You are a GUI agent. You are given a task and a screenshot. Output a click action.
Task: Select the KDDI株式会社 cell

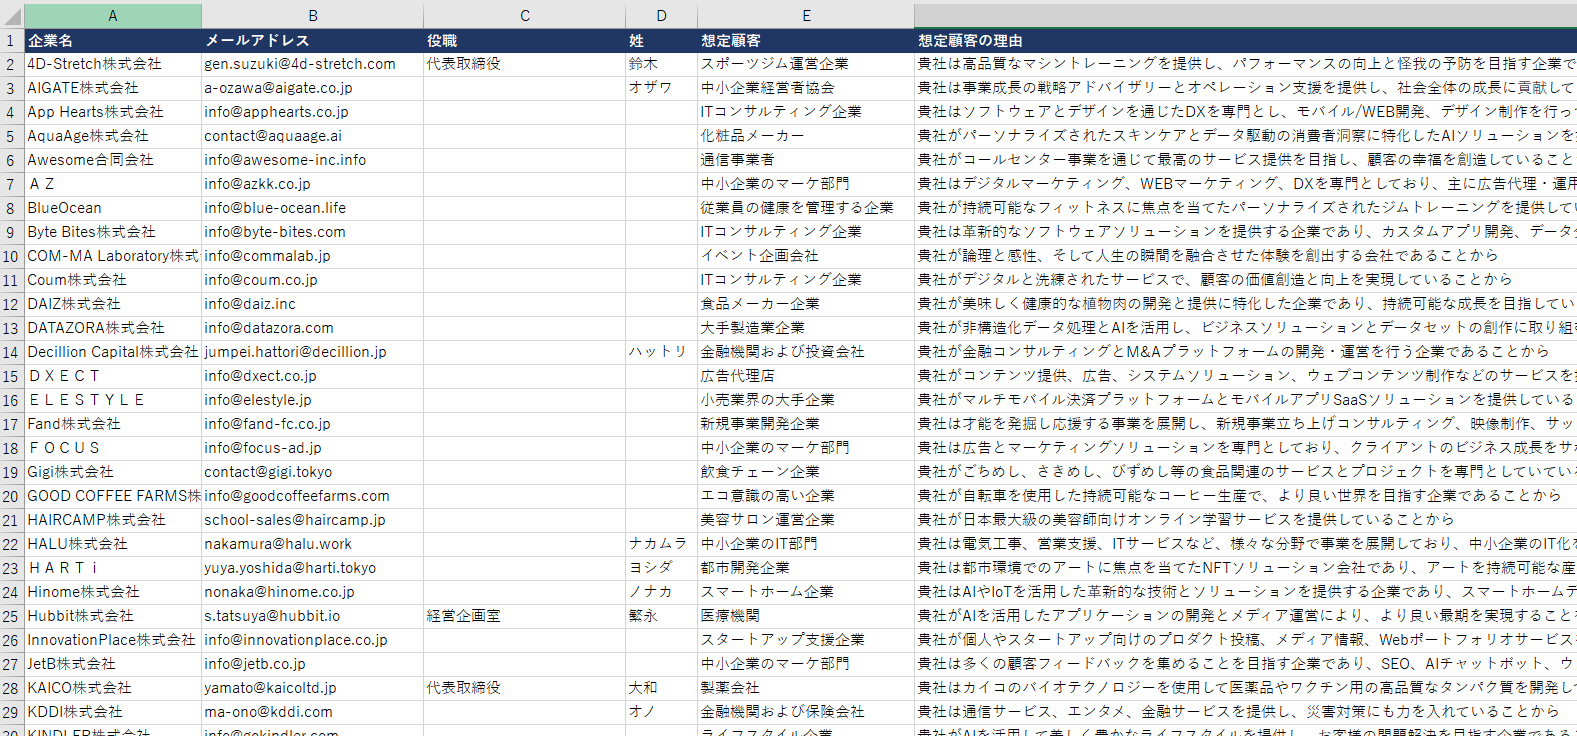click(113, 712)
